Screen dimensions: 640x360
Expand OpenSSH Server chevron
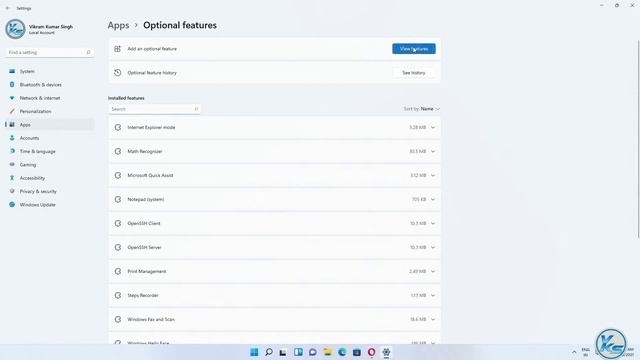click(x=433, y=247)
